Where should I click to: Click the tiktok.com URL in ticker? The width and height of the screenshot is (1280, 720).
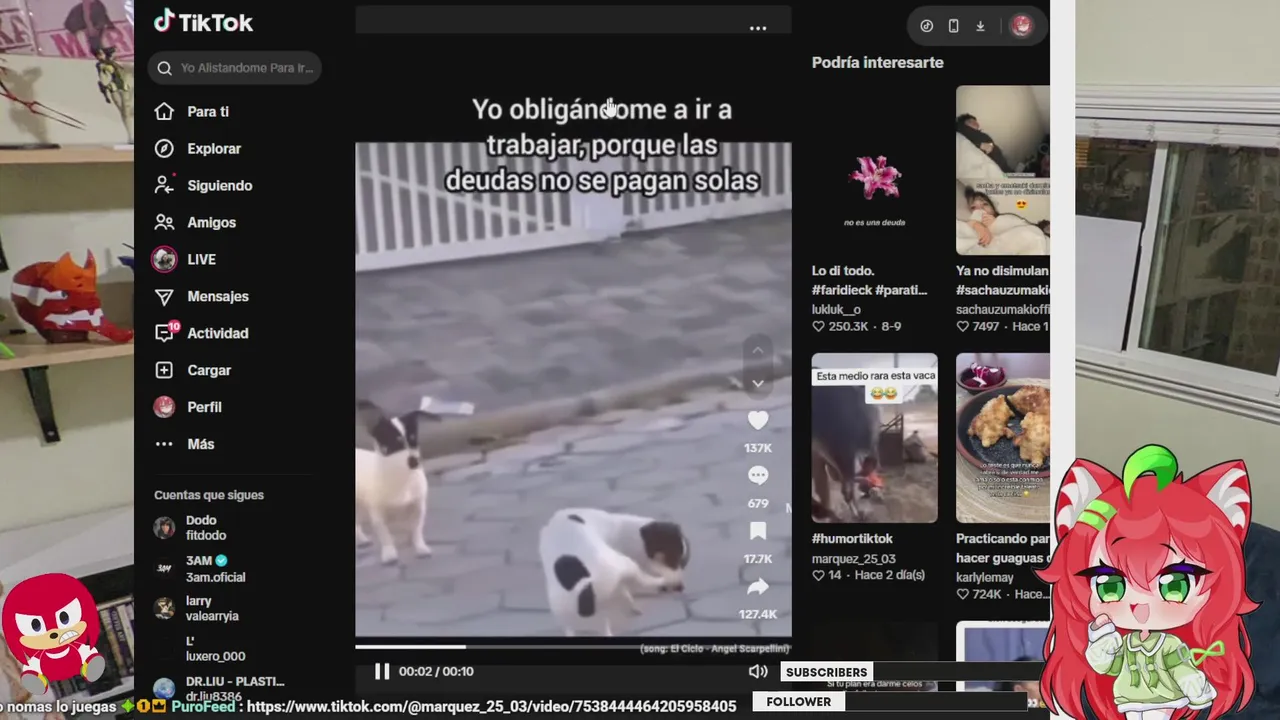(491, 707)
